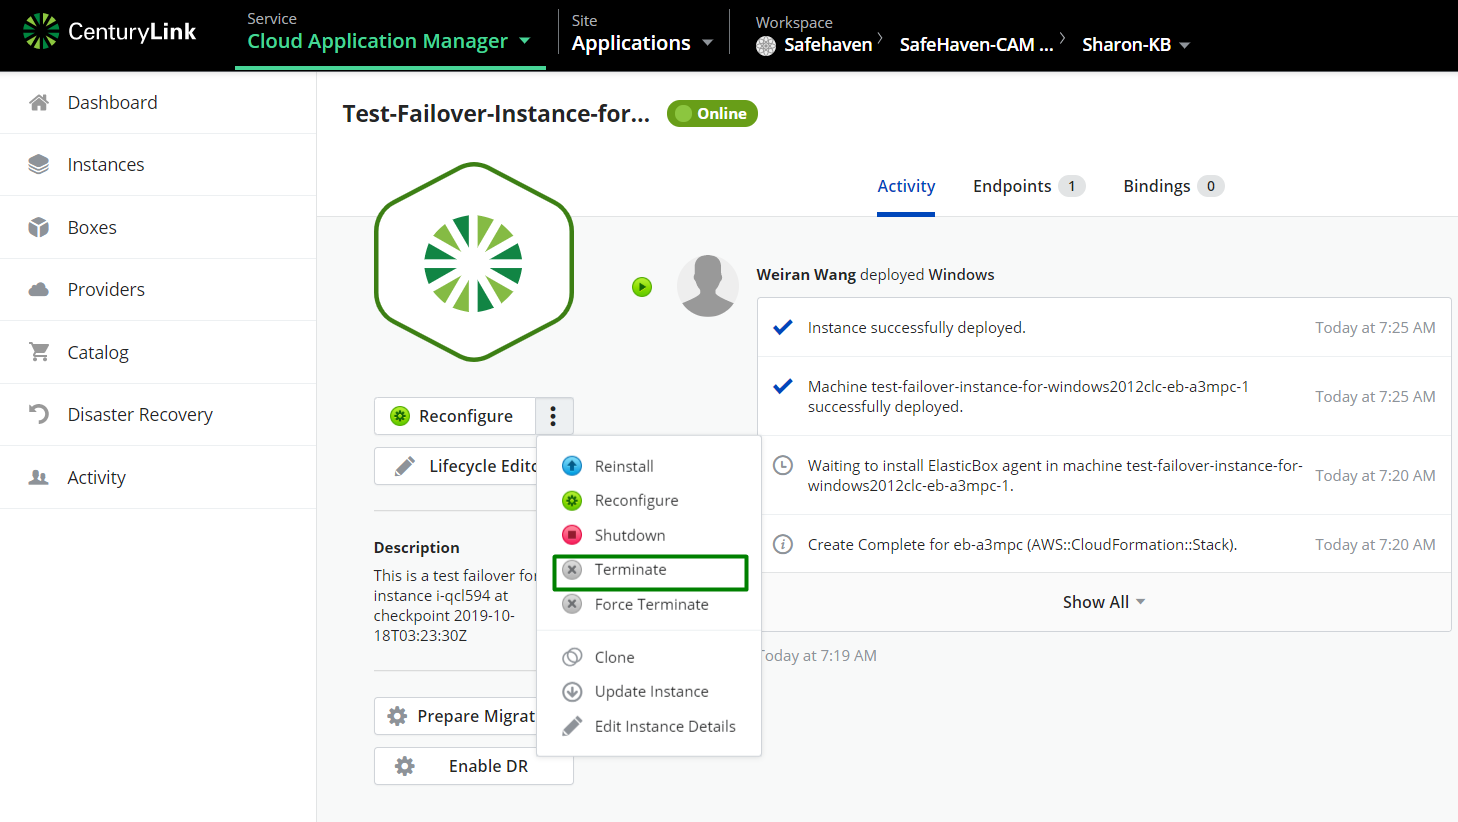Click the blue Reinstall arrow icon
Image resolution: width=1458 pixels, height=822 pixels.
coord(572,466)
